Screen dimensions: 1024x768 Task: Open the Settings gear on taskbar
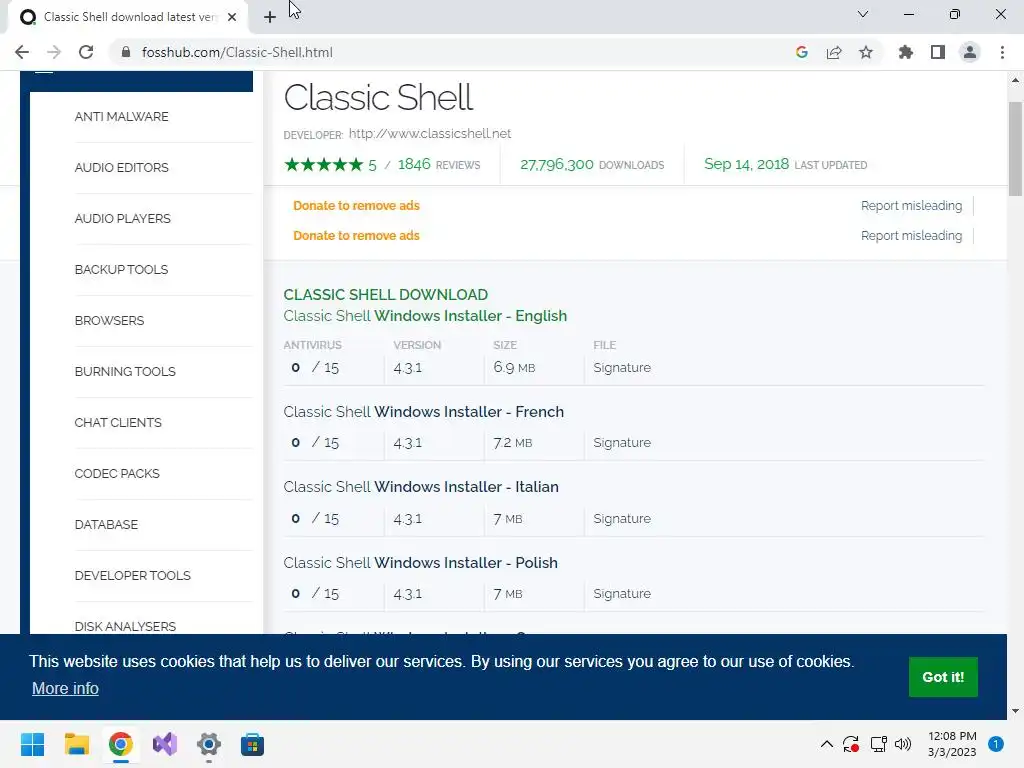(x=209, y=744)
